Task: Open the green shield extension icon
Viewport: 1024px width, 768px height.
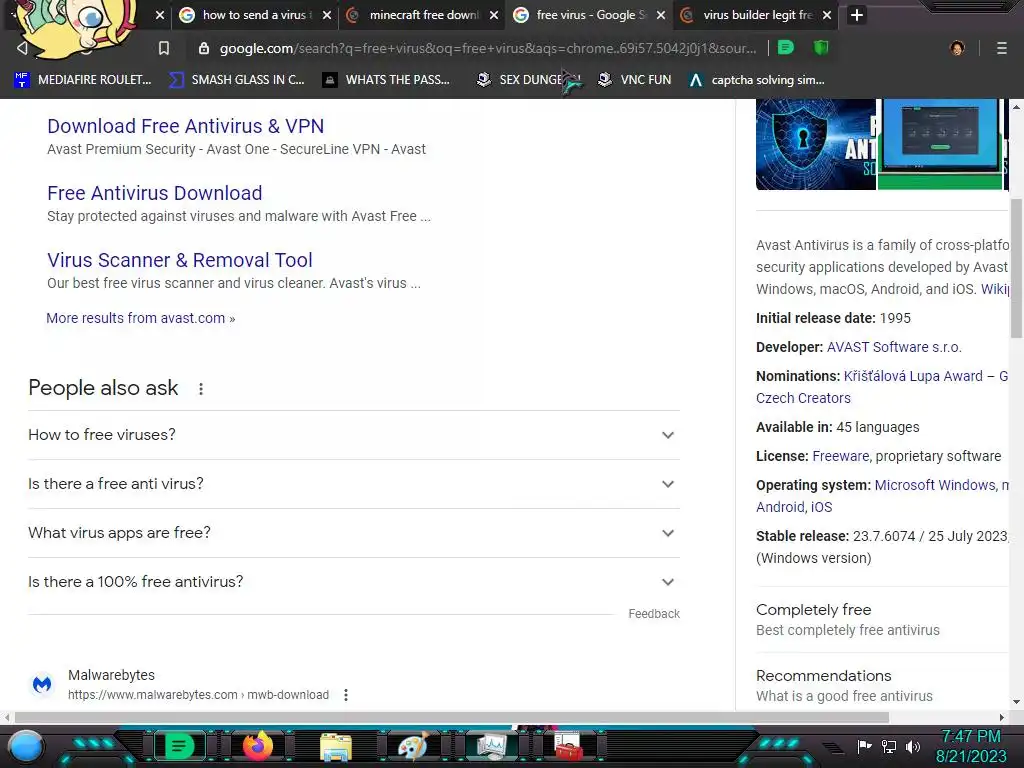Action: 821,48
